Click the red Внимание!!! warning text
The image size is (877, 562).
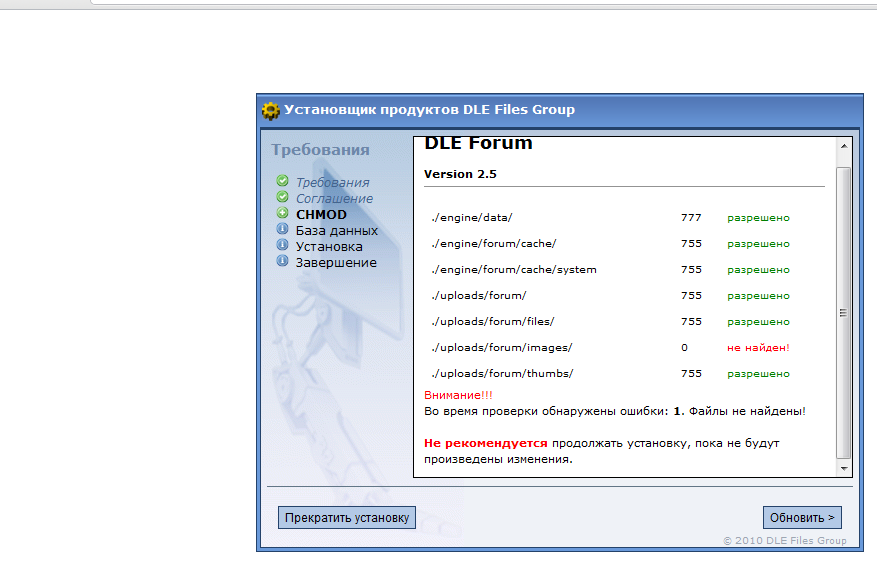pyautogui.click(x=458, y=395)
